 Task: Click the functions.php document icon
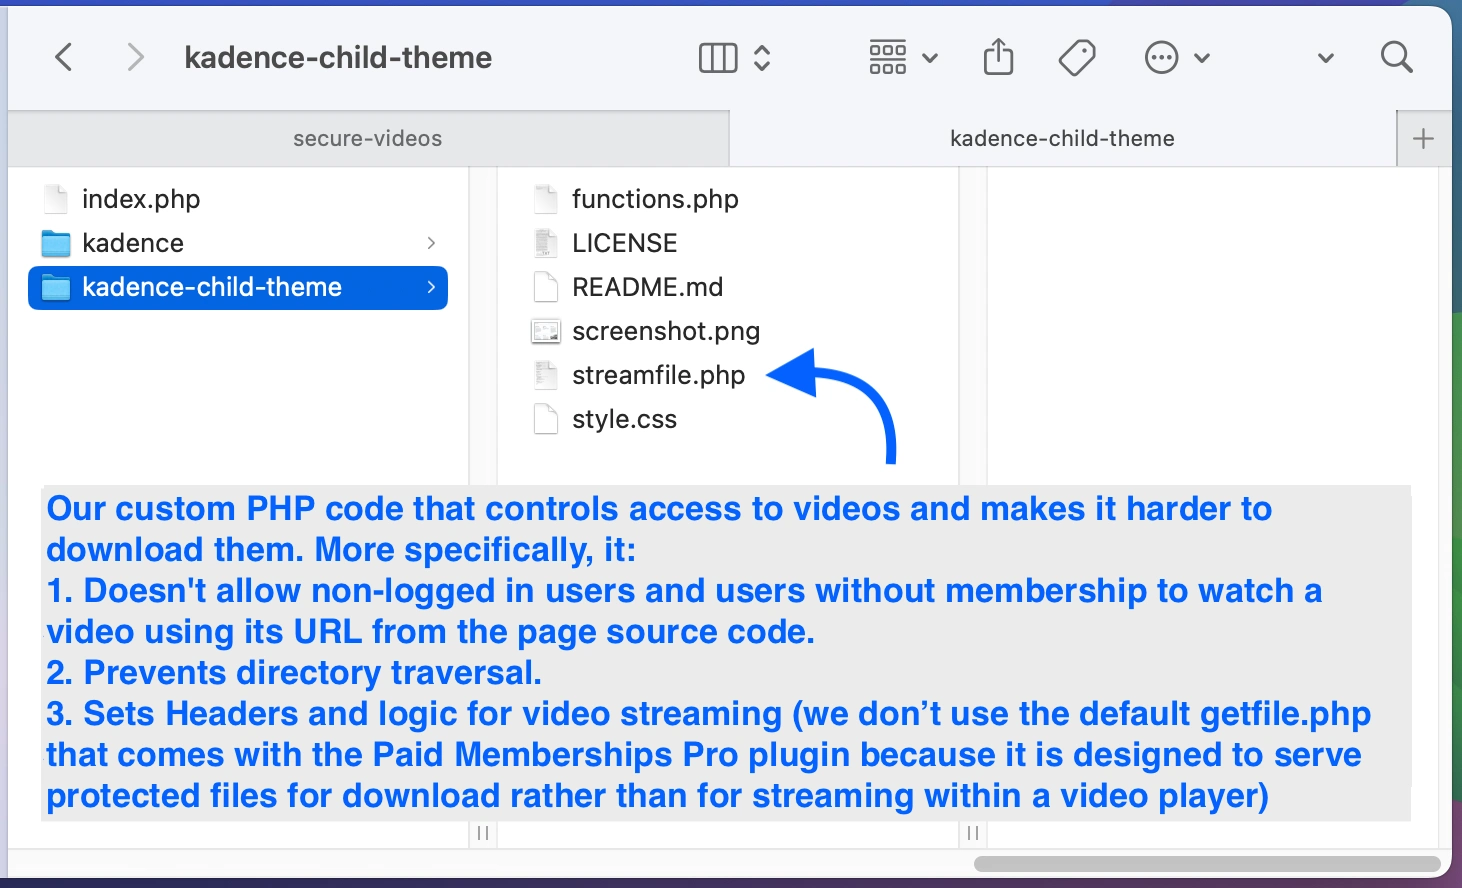(x=546, y=199)
